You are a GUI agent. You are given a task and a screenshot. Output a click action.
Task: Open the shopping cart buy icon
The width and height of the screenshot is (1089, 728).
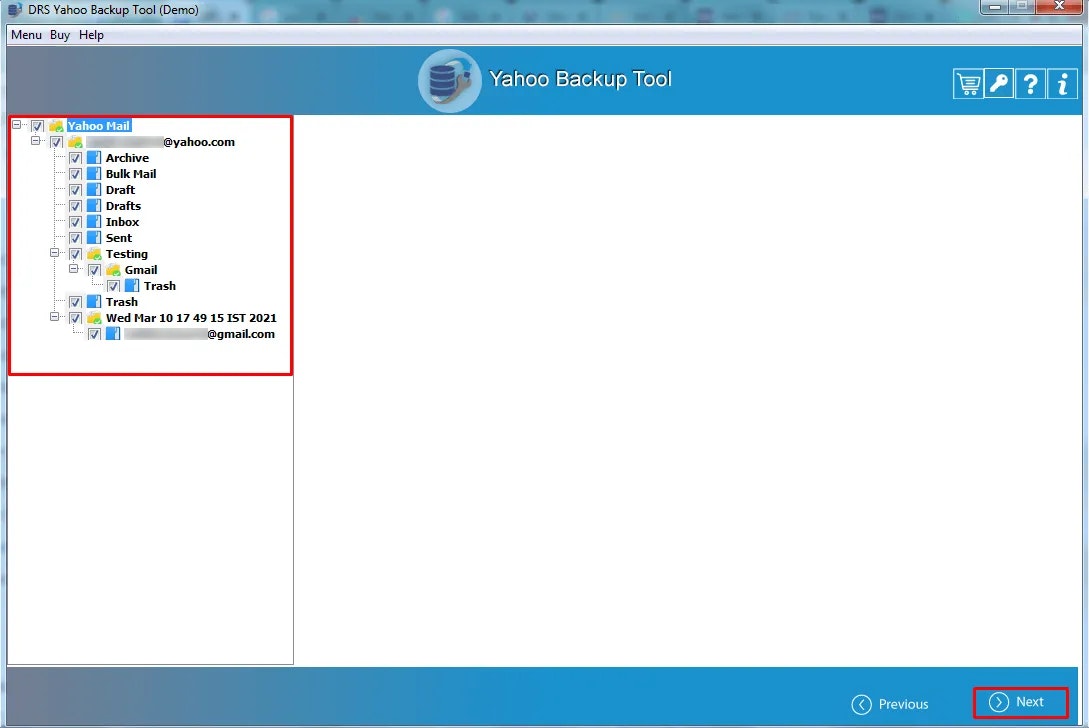967,84
